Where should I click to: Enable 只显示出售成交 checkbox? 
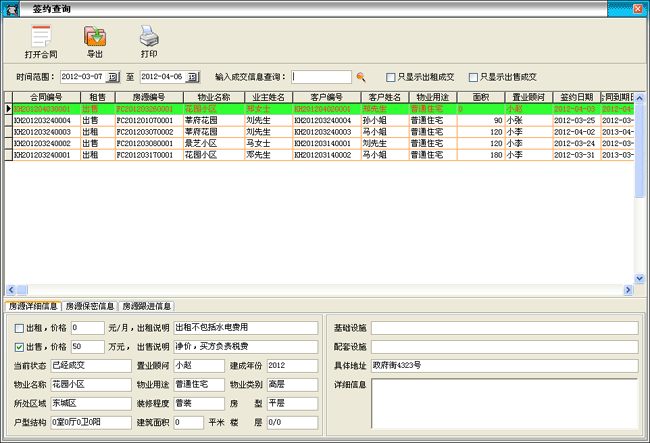[474, 76]
